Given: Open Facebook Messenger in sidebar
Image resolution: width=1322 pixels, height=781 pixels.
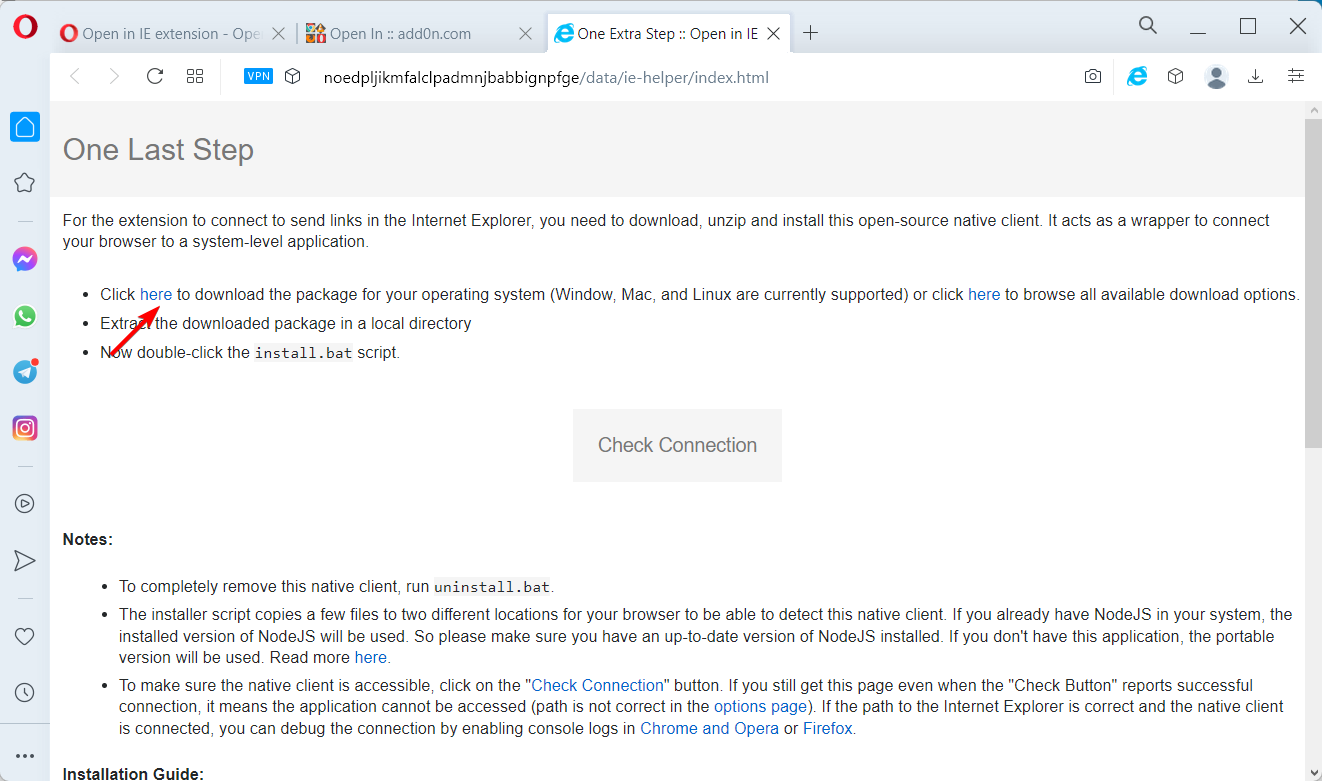Looking at the screenshot, I should coord(25,260).
